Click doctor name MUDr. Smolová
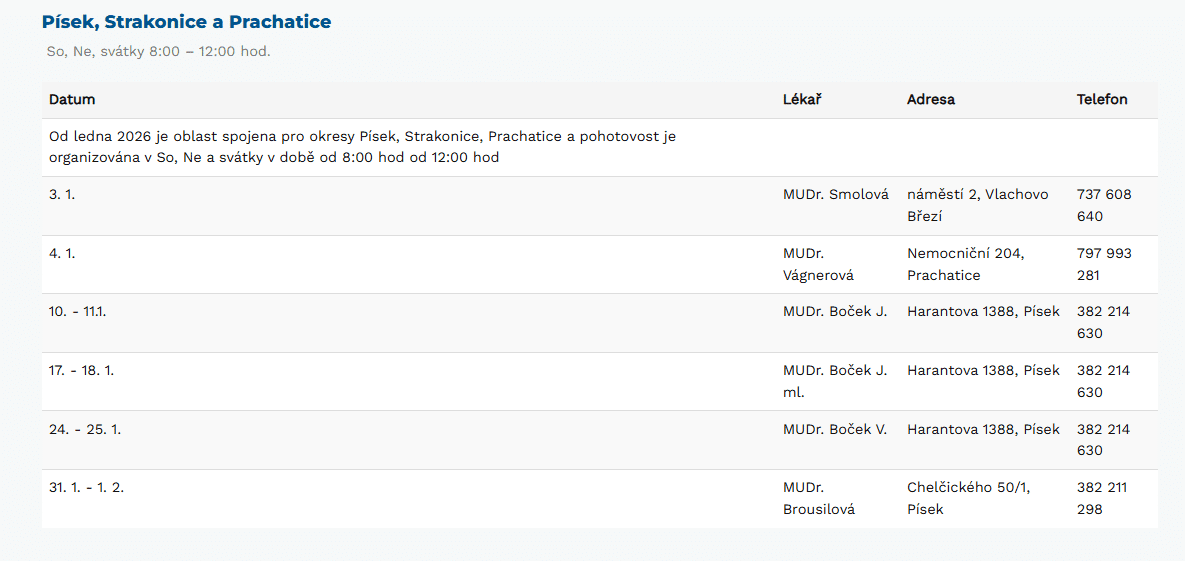 click(x=835, y=195)
